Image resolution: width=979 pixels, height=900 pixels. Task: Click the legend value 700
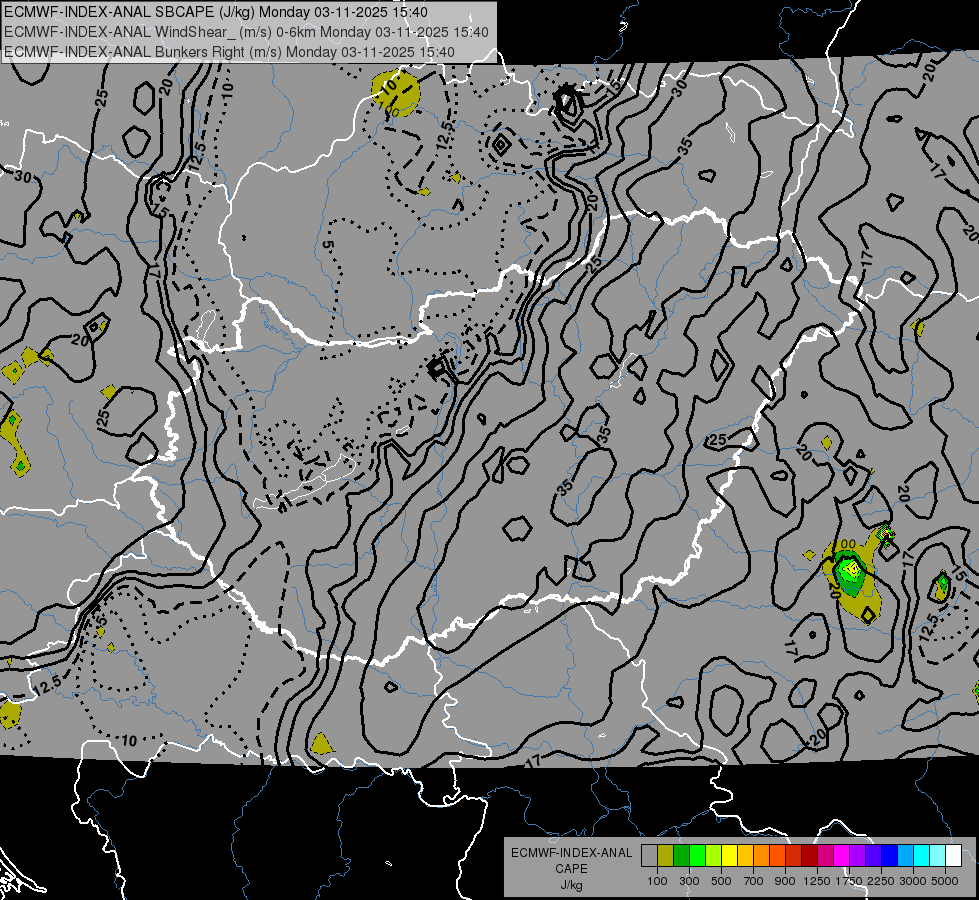754,881
